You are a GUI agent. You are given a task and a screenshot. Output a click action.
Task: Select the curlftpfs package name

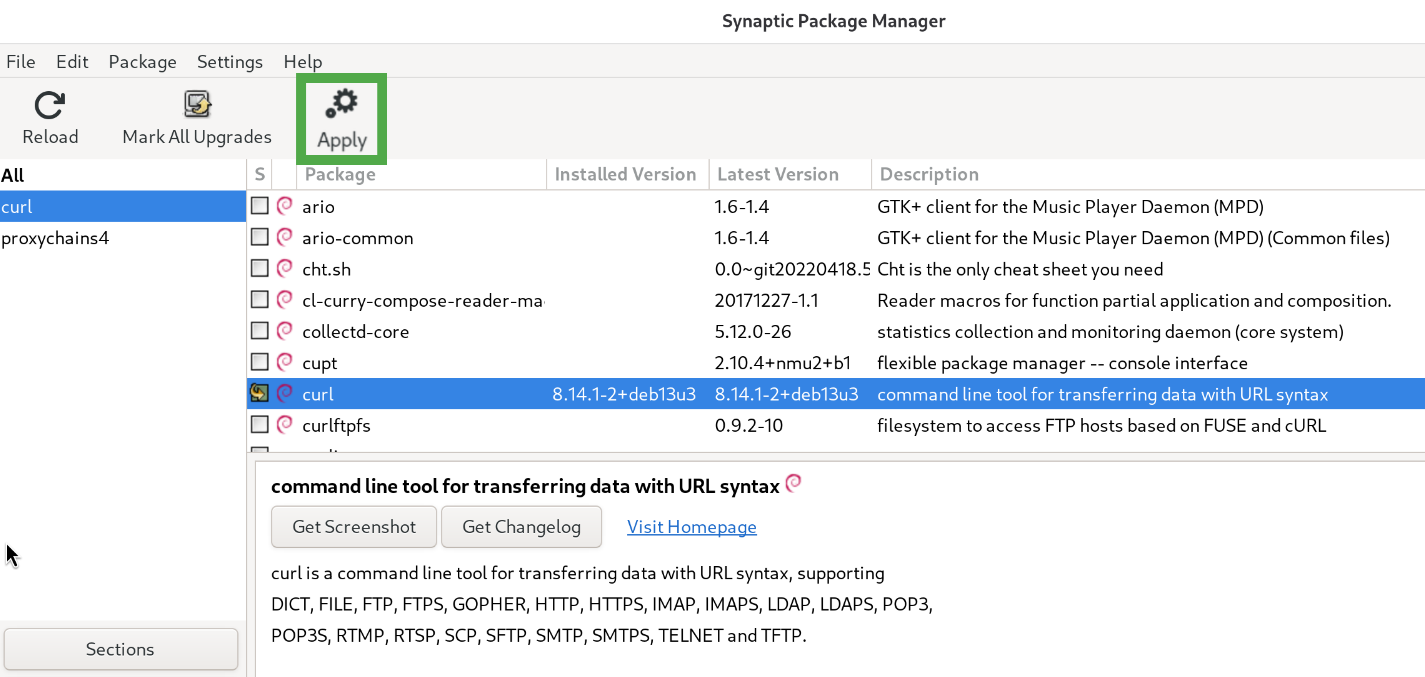336,425
